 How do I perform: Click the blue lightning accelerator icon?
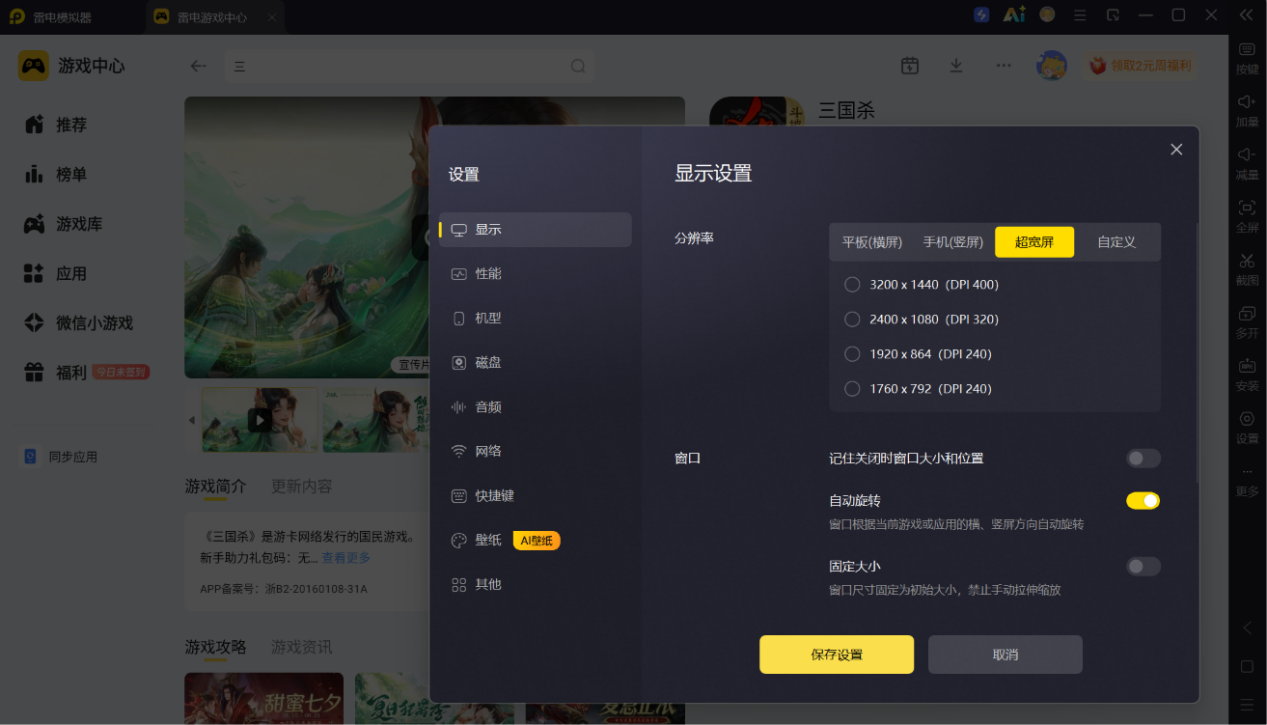982,15
